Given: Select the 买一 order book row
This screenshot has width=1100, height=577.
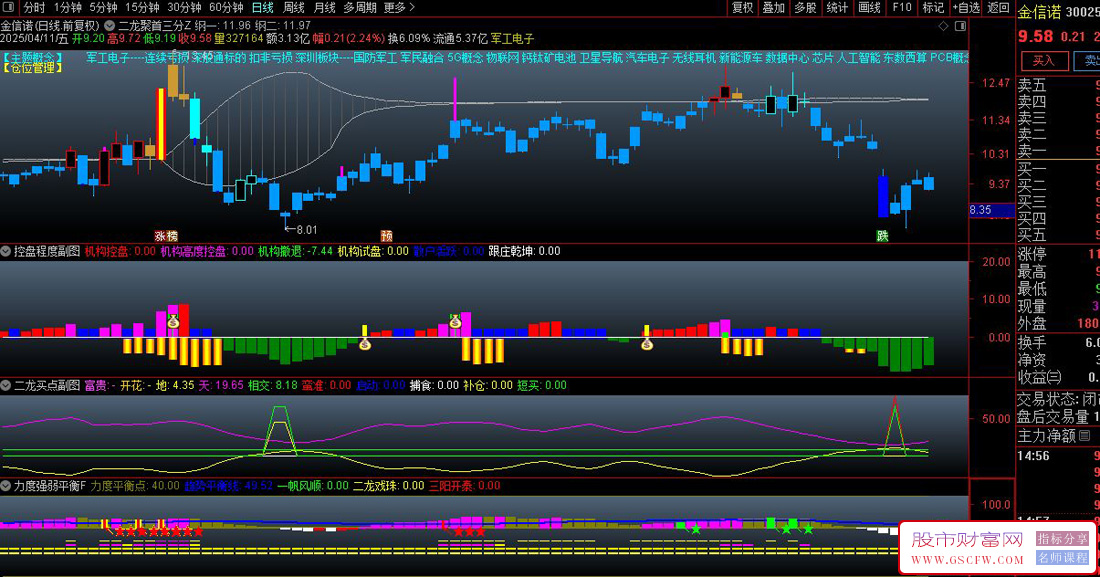Looking at the screenshot, I should point(1059,169).
